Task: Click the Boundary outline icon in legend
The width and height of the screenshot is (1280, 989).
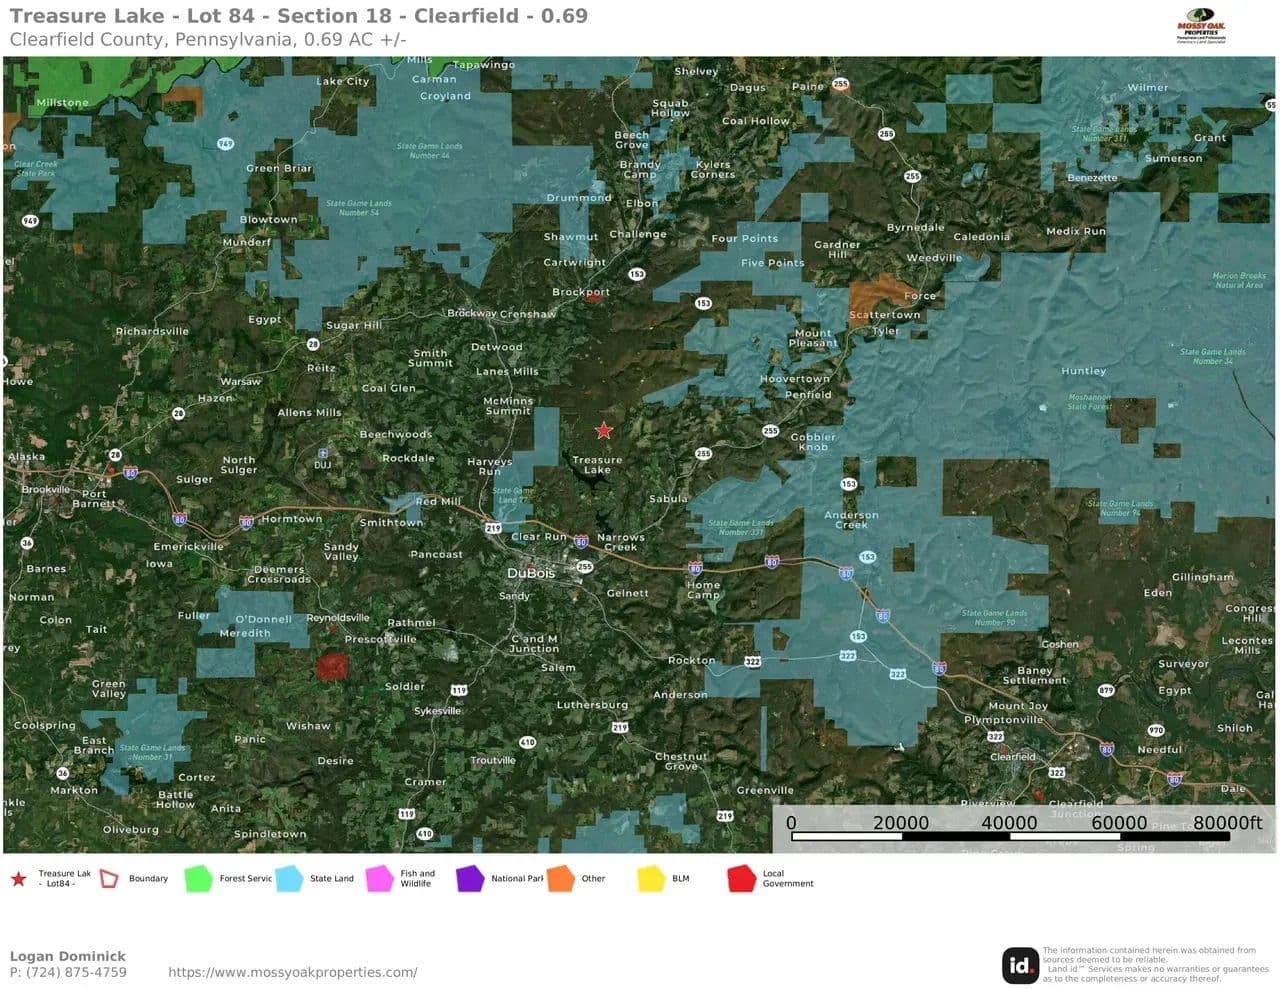Action: [x=109, y=879]
